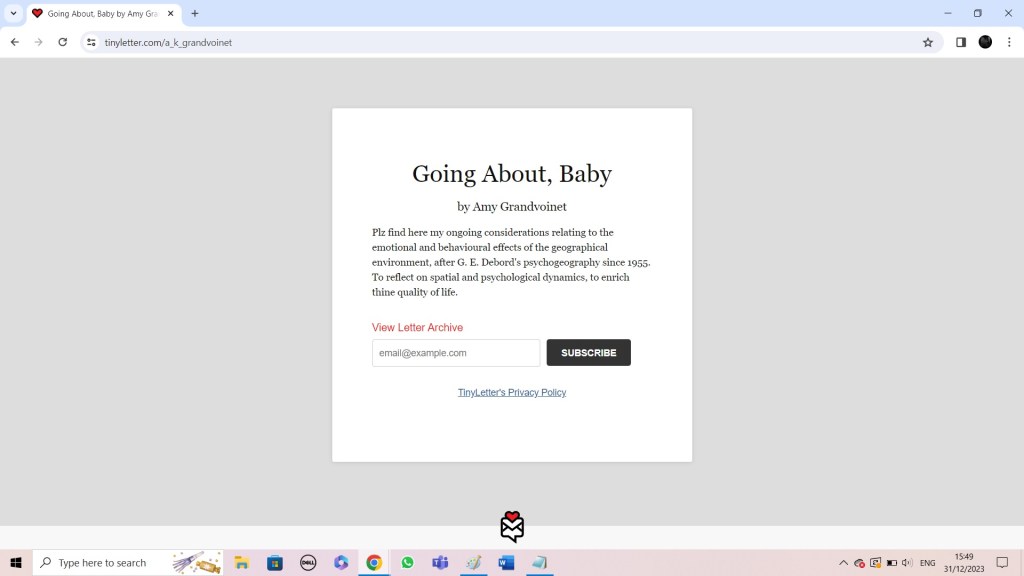1024x576 pixels.
Task: View site information icon in address bar
Action: [x=91, y=42]
